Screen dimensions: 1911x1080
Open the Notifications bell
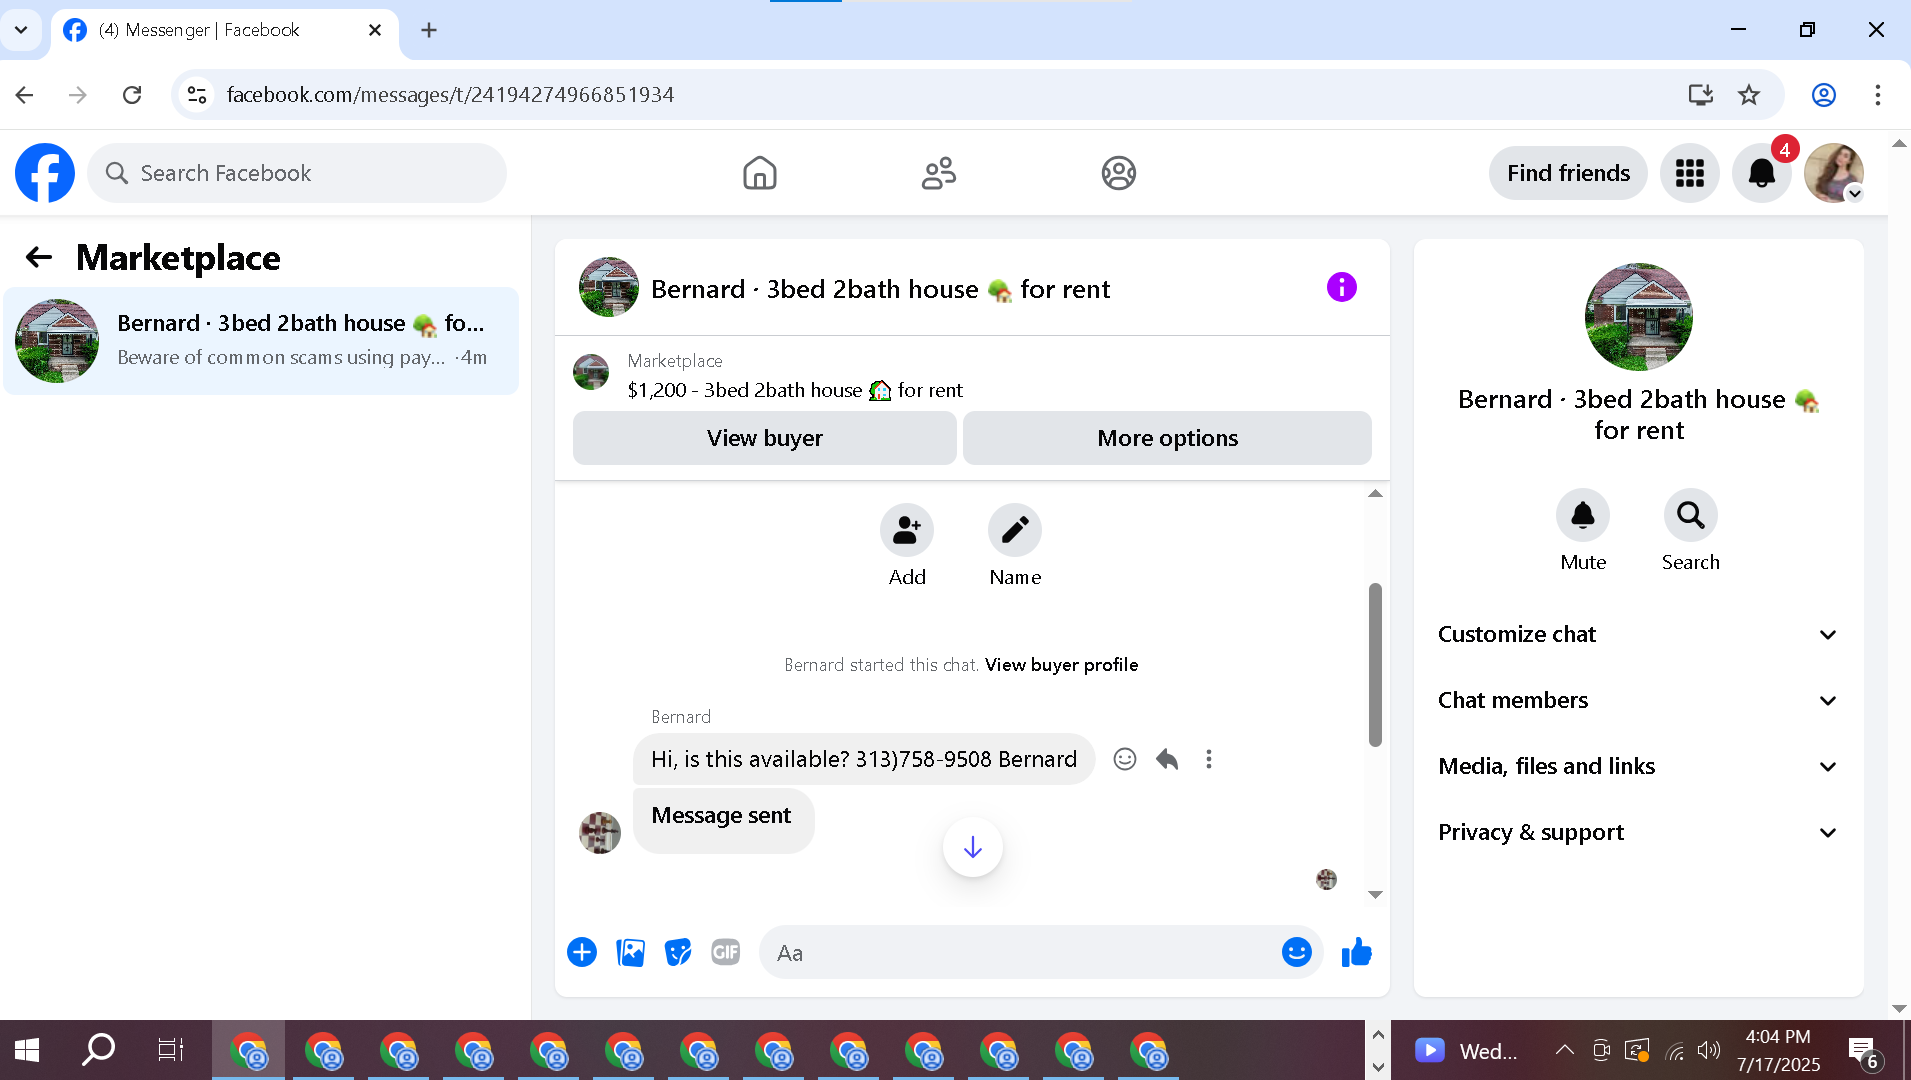(x=1762, y=173)
